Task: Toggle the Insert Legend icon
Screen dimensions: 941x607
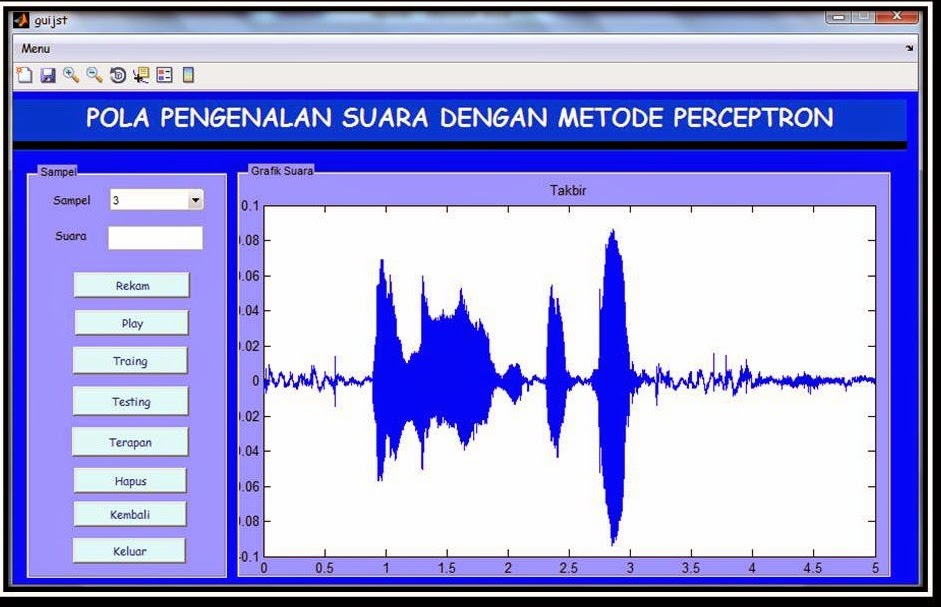Action: 164,75
